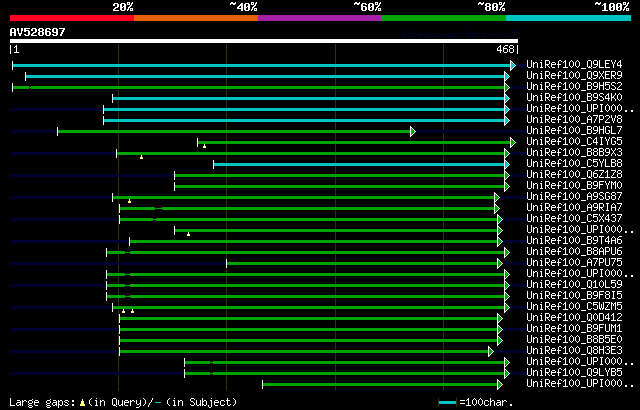Click the cyan 100char scale bar in legend

(x=447, y=403)
